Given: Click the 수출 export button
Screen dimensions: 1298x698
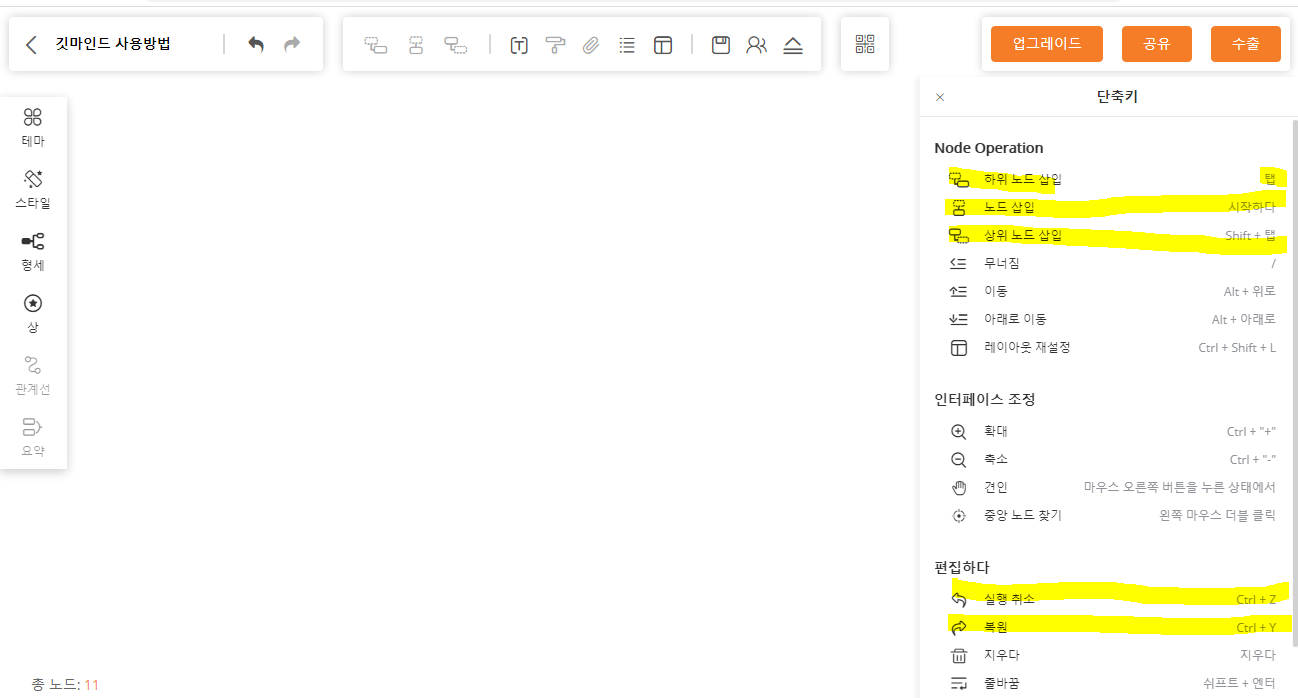Looking at the screenshot, I should pyautogui.click(x=1246, y=44).
